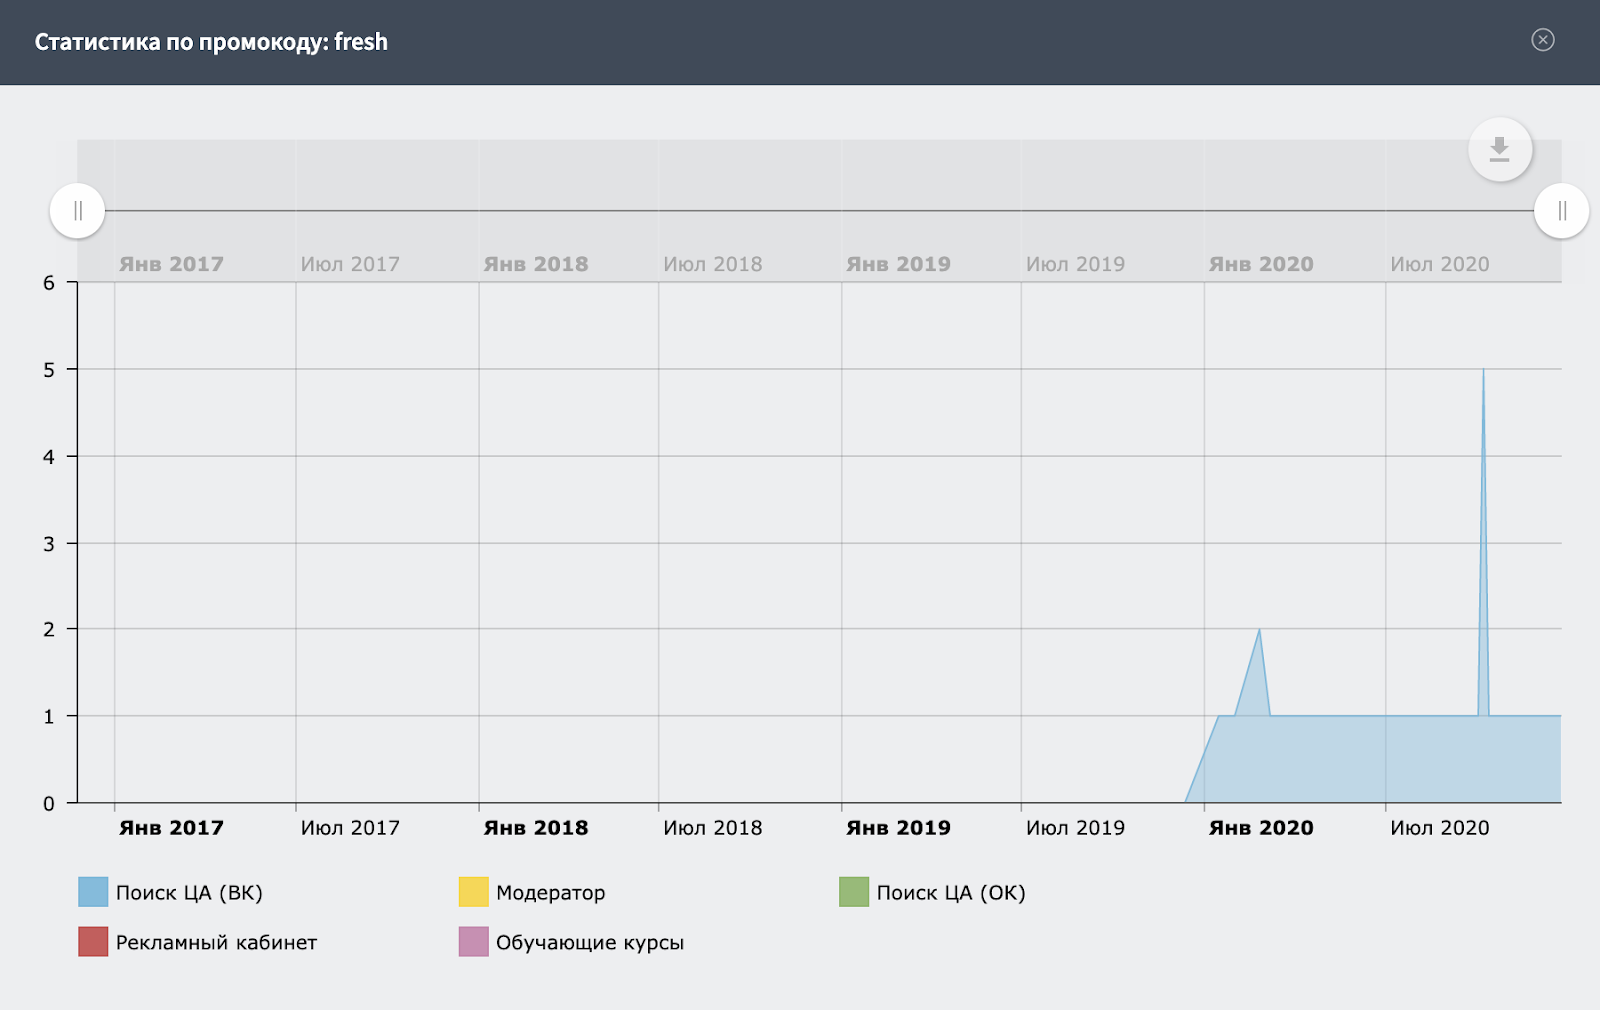Click the Янв 2017 label in range selector
Screen dimensions: 1600x1010
pyautogui.click(x=171, y=264)
